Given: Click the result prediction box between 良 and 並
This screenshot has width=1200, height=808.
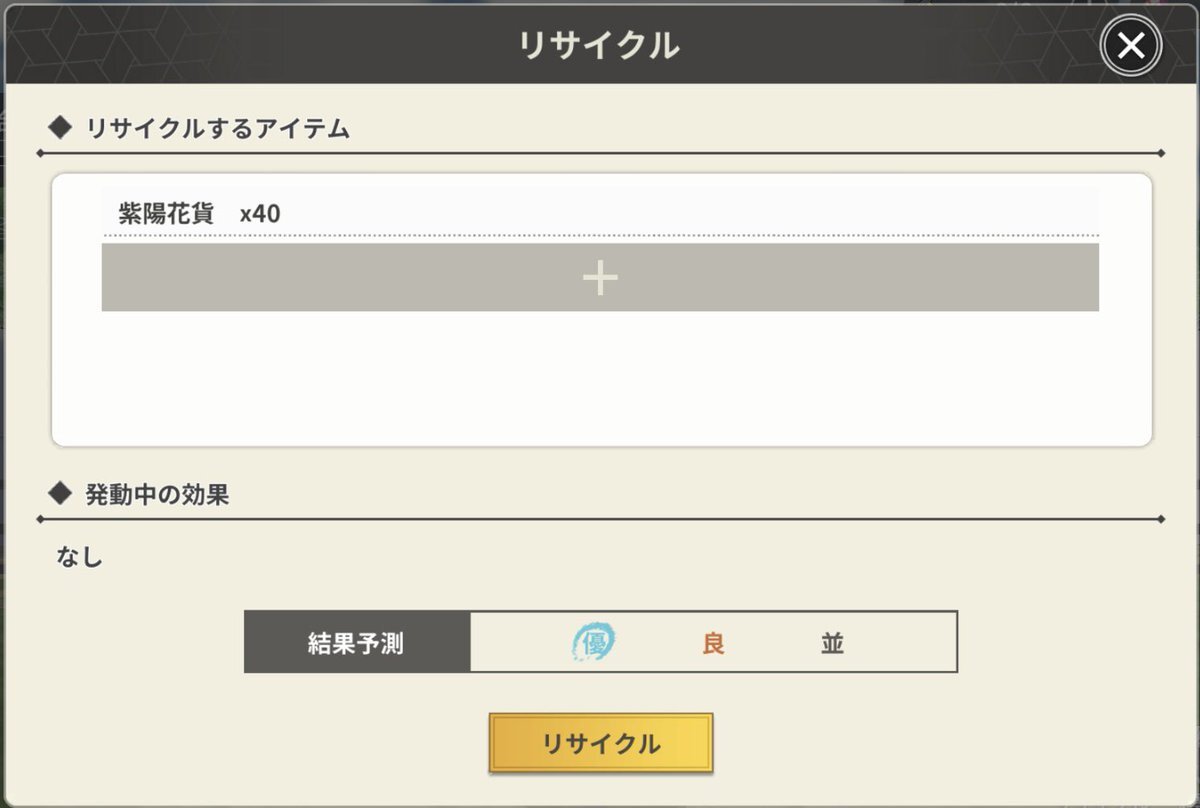Looking at the screenshot, I should point(772,643).
